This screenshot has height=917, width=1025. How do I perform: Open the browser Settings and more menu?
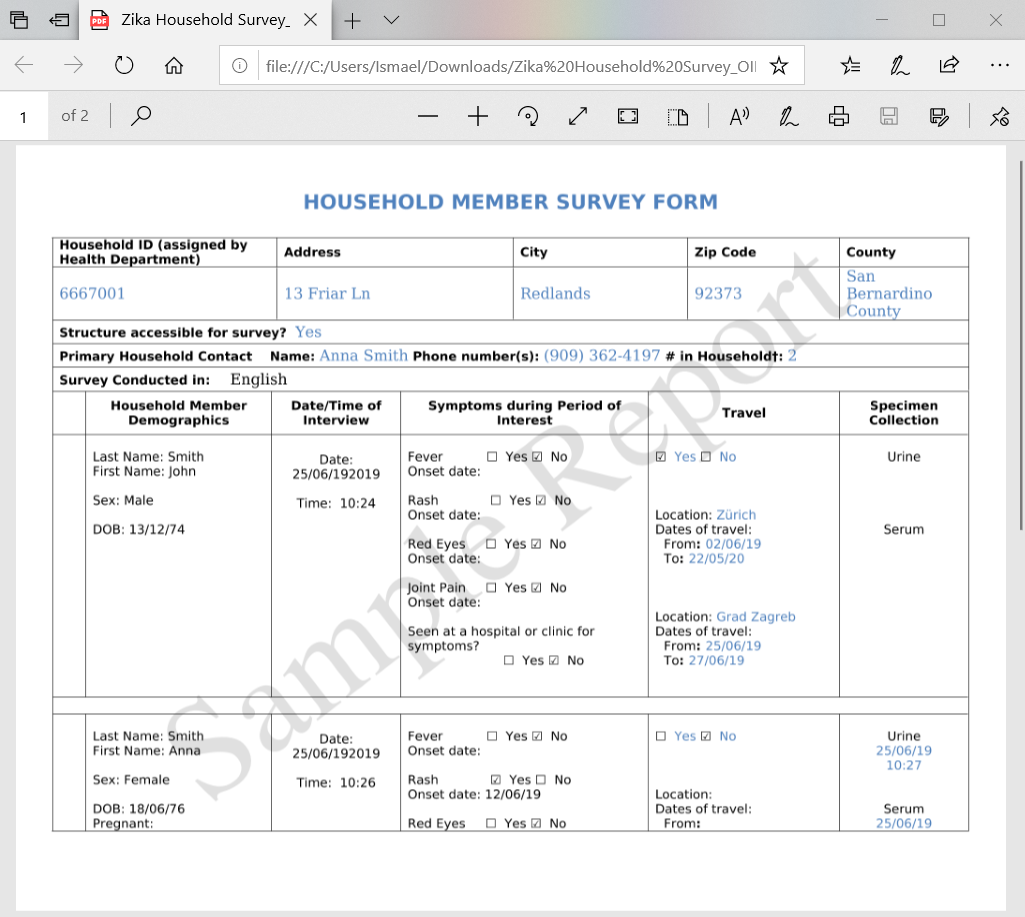click(x=1000, y=65)
